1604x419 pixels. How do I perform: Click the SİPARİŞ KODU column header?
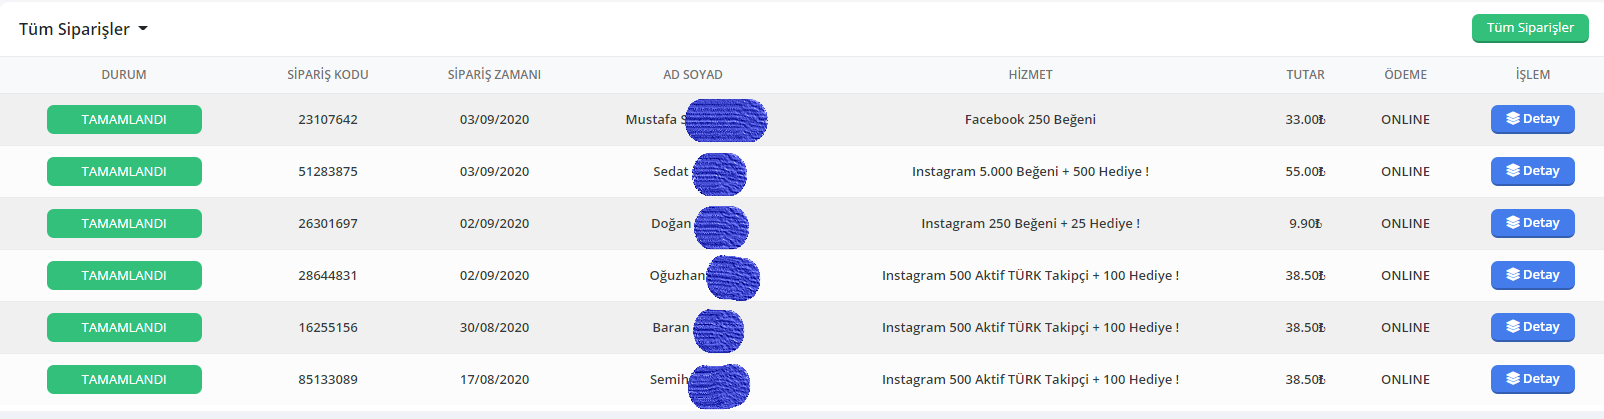click(328, 75)
